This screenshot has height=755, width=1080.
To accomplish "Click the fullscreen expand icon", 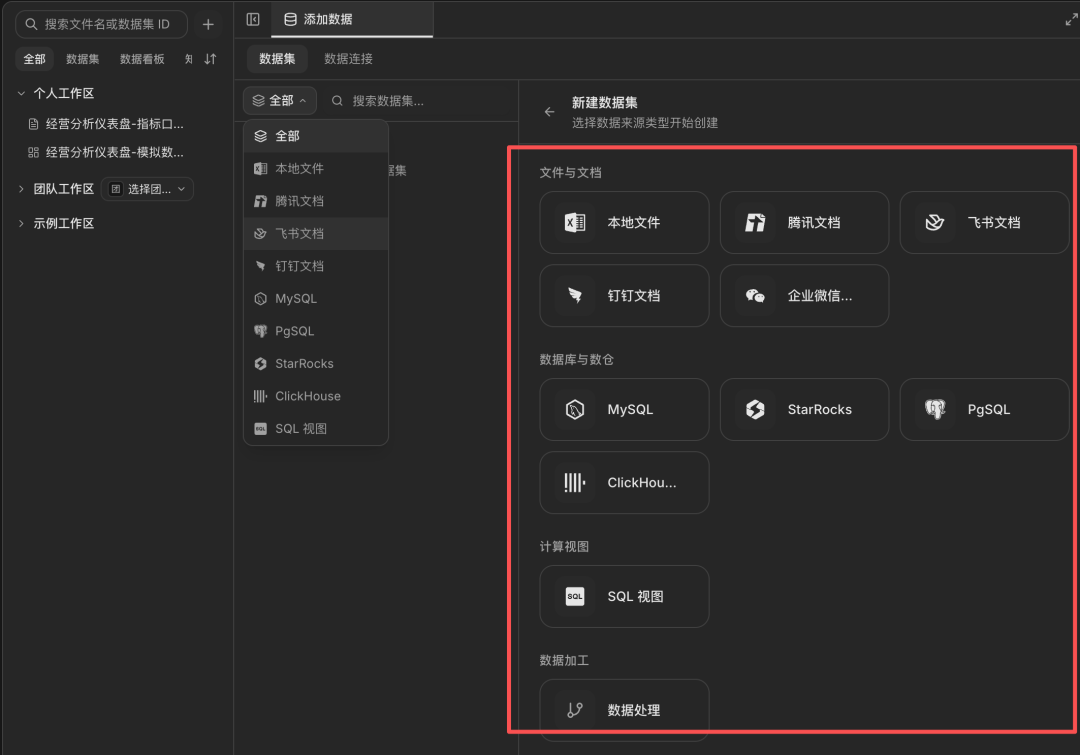I will (1071, 20).
